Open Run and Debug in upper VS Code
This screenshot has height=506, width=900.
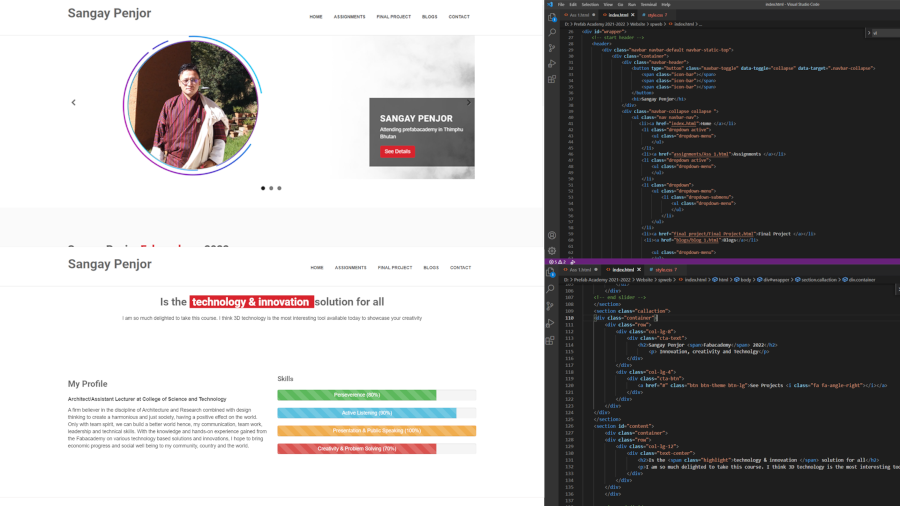click(552, 64)
